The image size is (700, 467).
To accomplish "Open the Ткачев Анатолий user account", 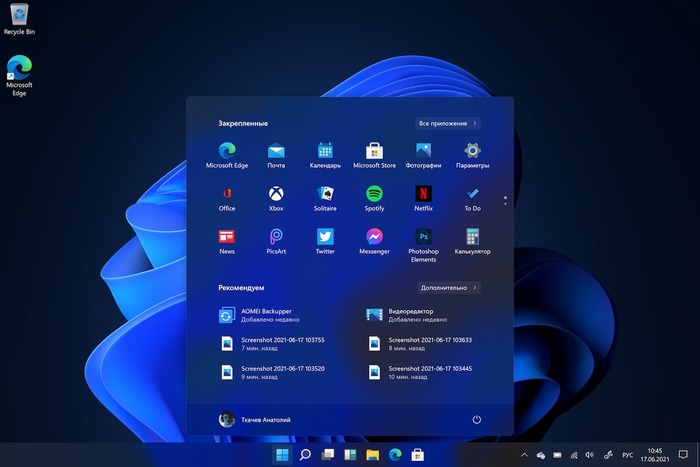I will tap(254, 419).
